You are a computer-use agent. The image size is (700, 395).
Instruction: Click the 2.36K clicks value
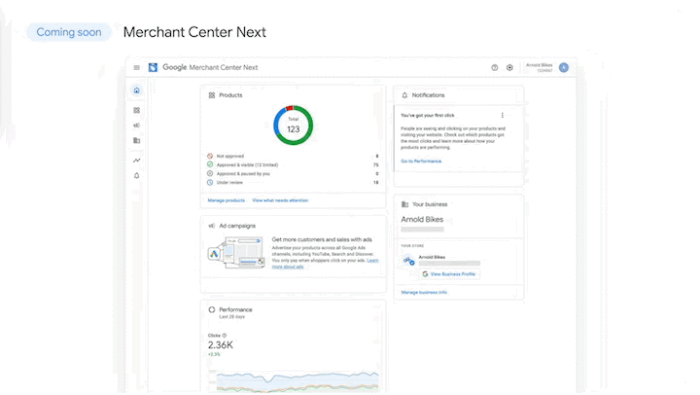221,345
